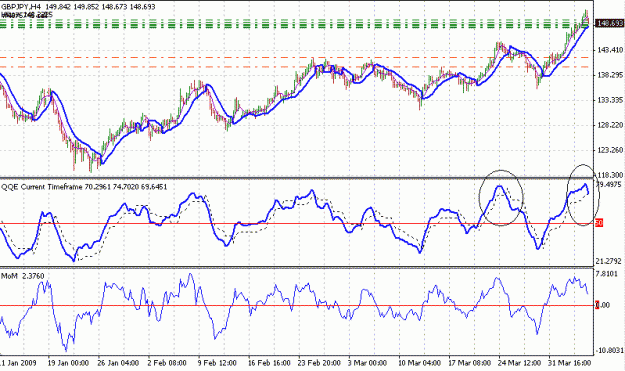
Task: Select the 23 Feb 20:00 date label
Action: (319, 363)
